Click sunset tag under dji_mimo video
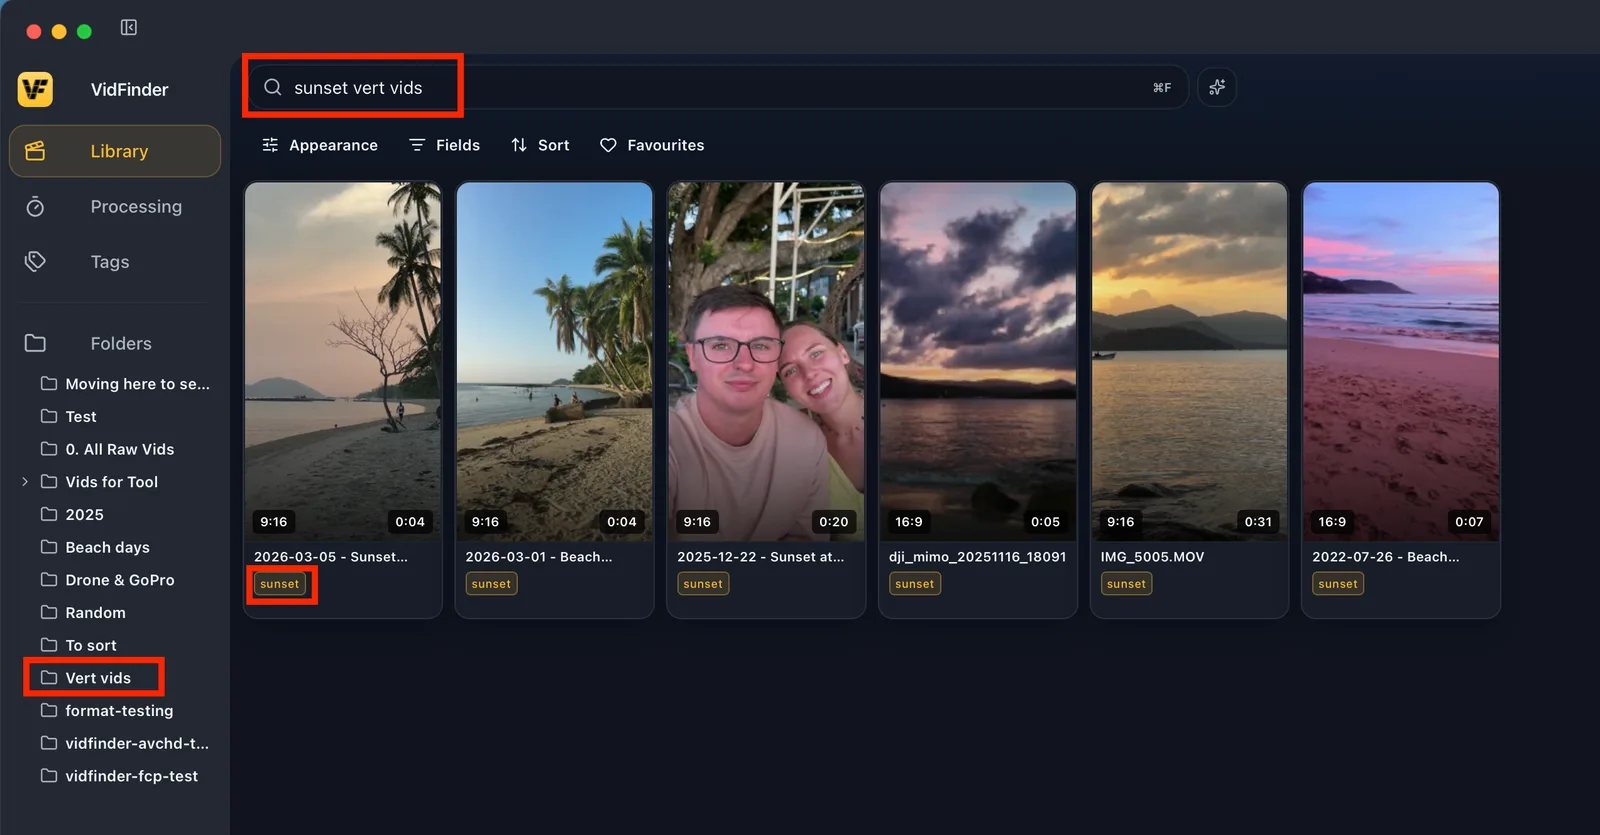 914,584
